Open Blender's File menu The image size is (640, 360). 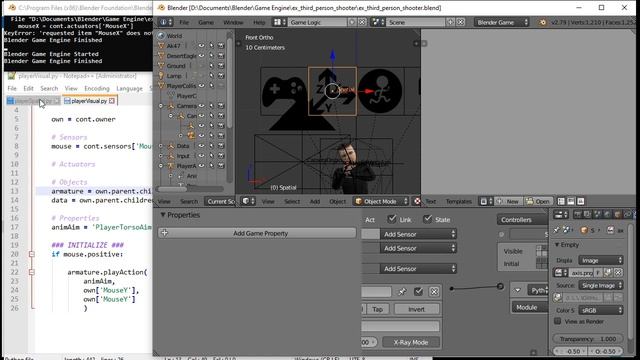point(184,22)
